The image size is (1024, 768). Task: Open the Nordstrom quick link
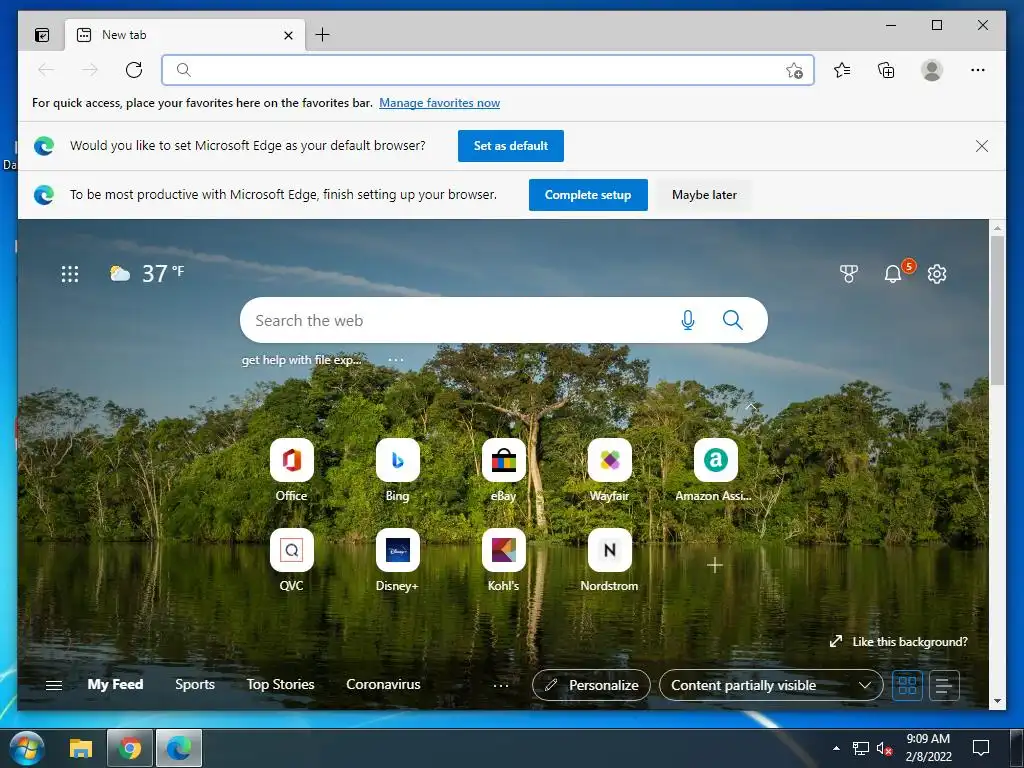(x=609, y=560)
